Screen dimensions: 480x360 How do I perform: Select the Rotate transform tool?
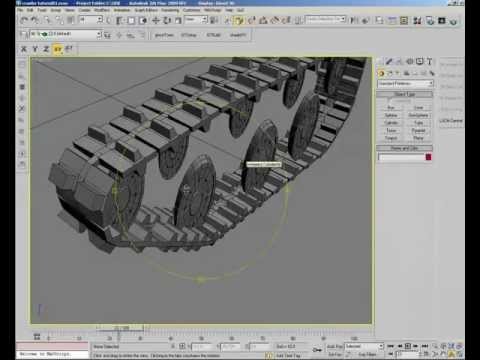167,20
